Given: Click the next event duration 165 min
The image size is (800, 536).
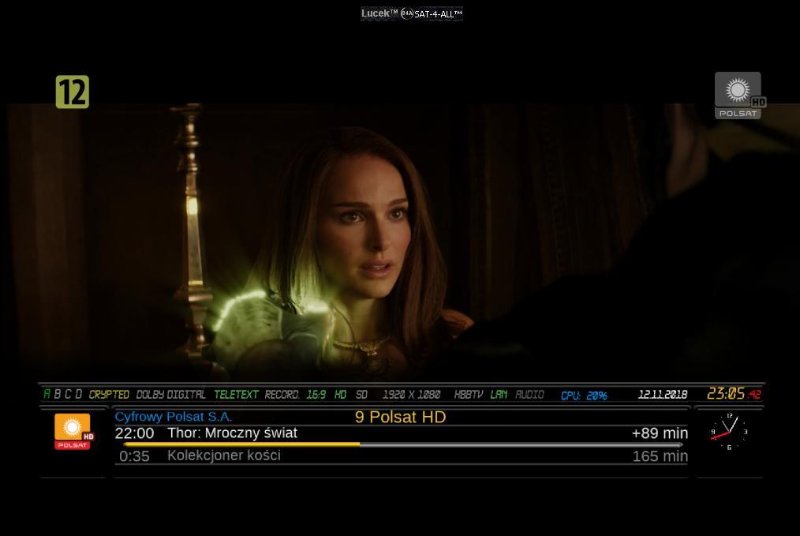Looking at the screenshot, I should click(x=660, y=456).
